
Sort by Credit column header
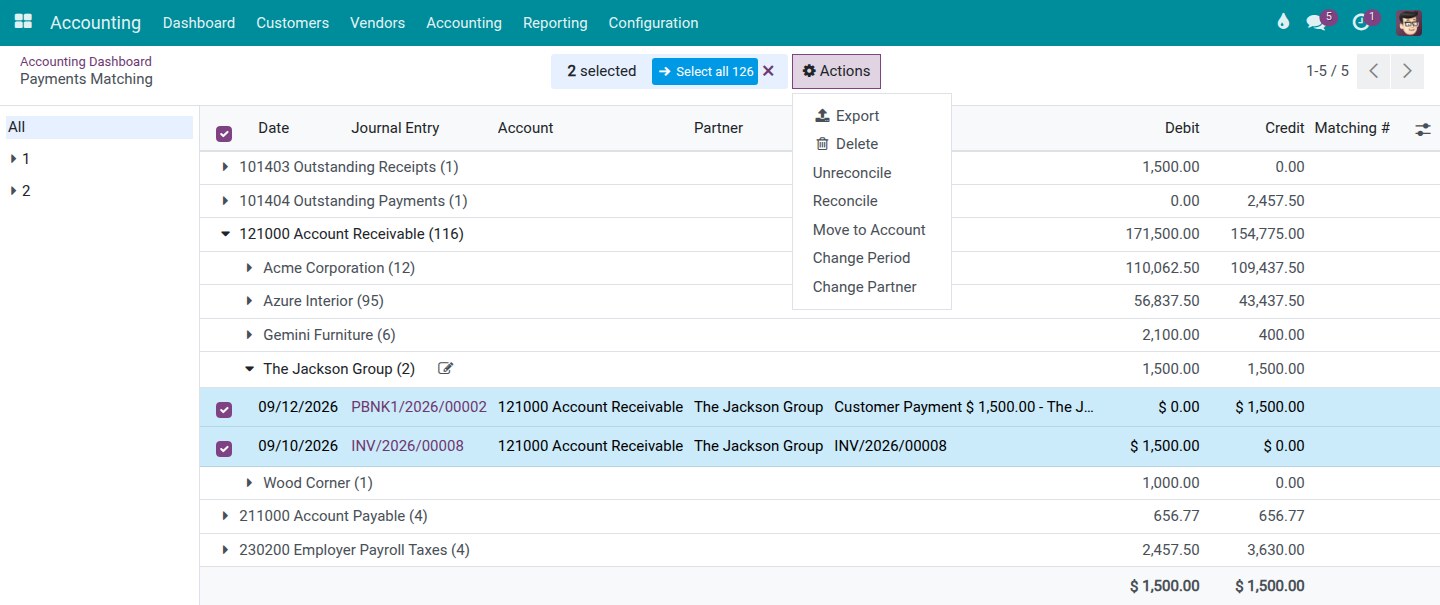point(1284,128)
